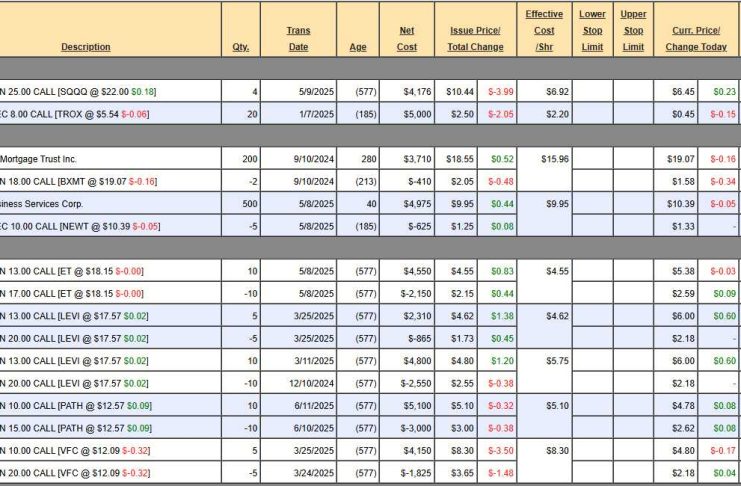Click the Lower Stop Limit header

coord(592,30)
